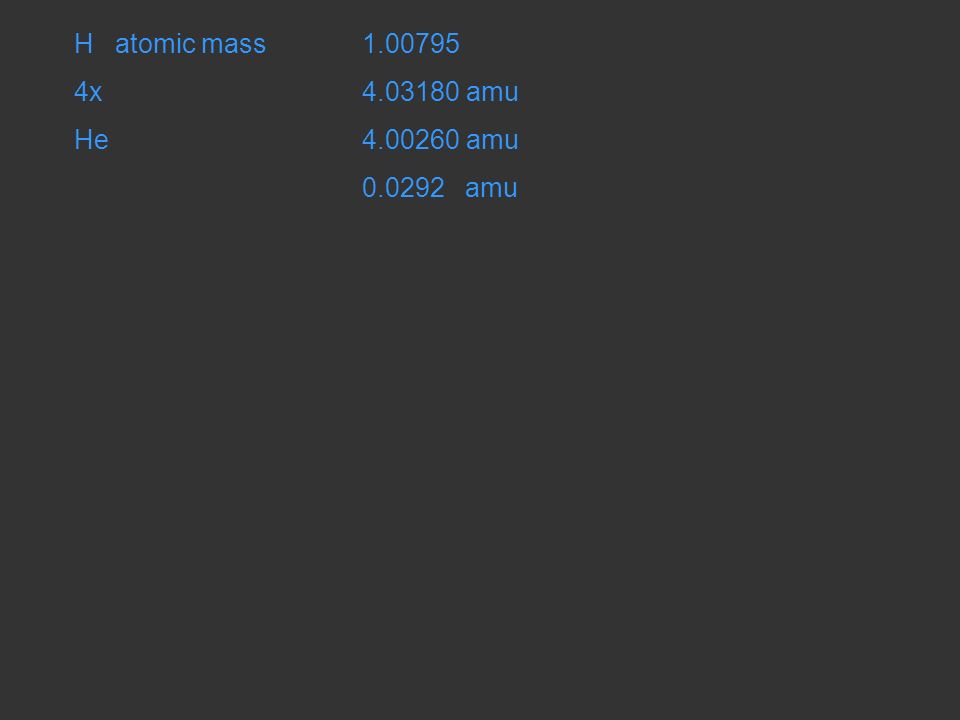Click the 1.00795 hydrogen mass value
The image size is (960, 720).
(x=411, y=44)
